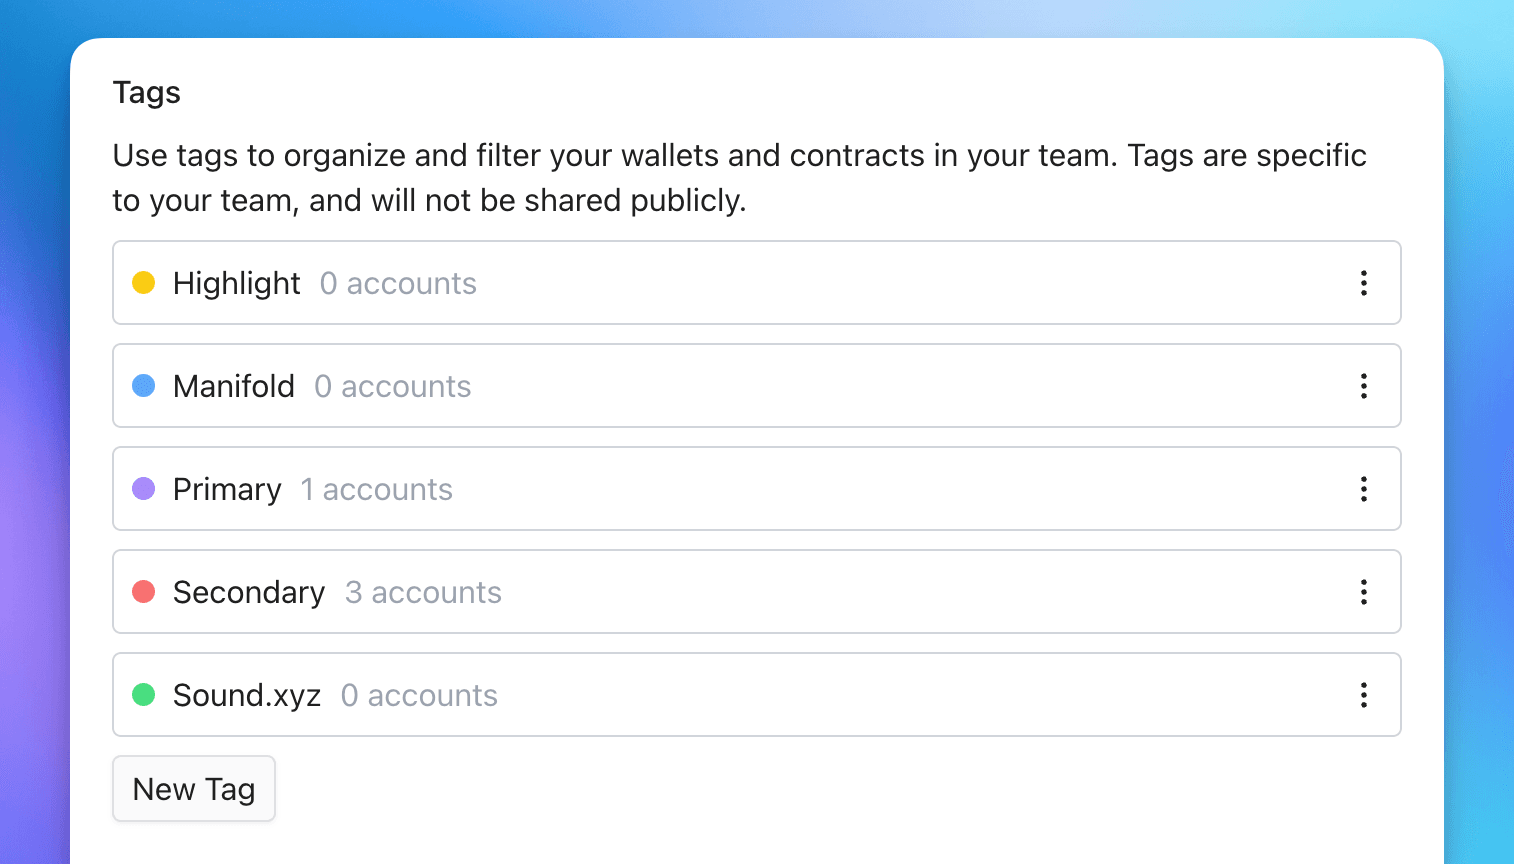Click the Tags heading
The image size is (1514, 864).
click(x=146, y=92)
